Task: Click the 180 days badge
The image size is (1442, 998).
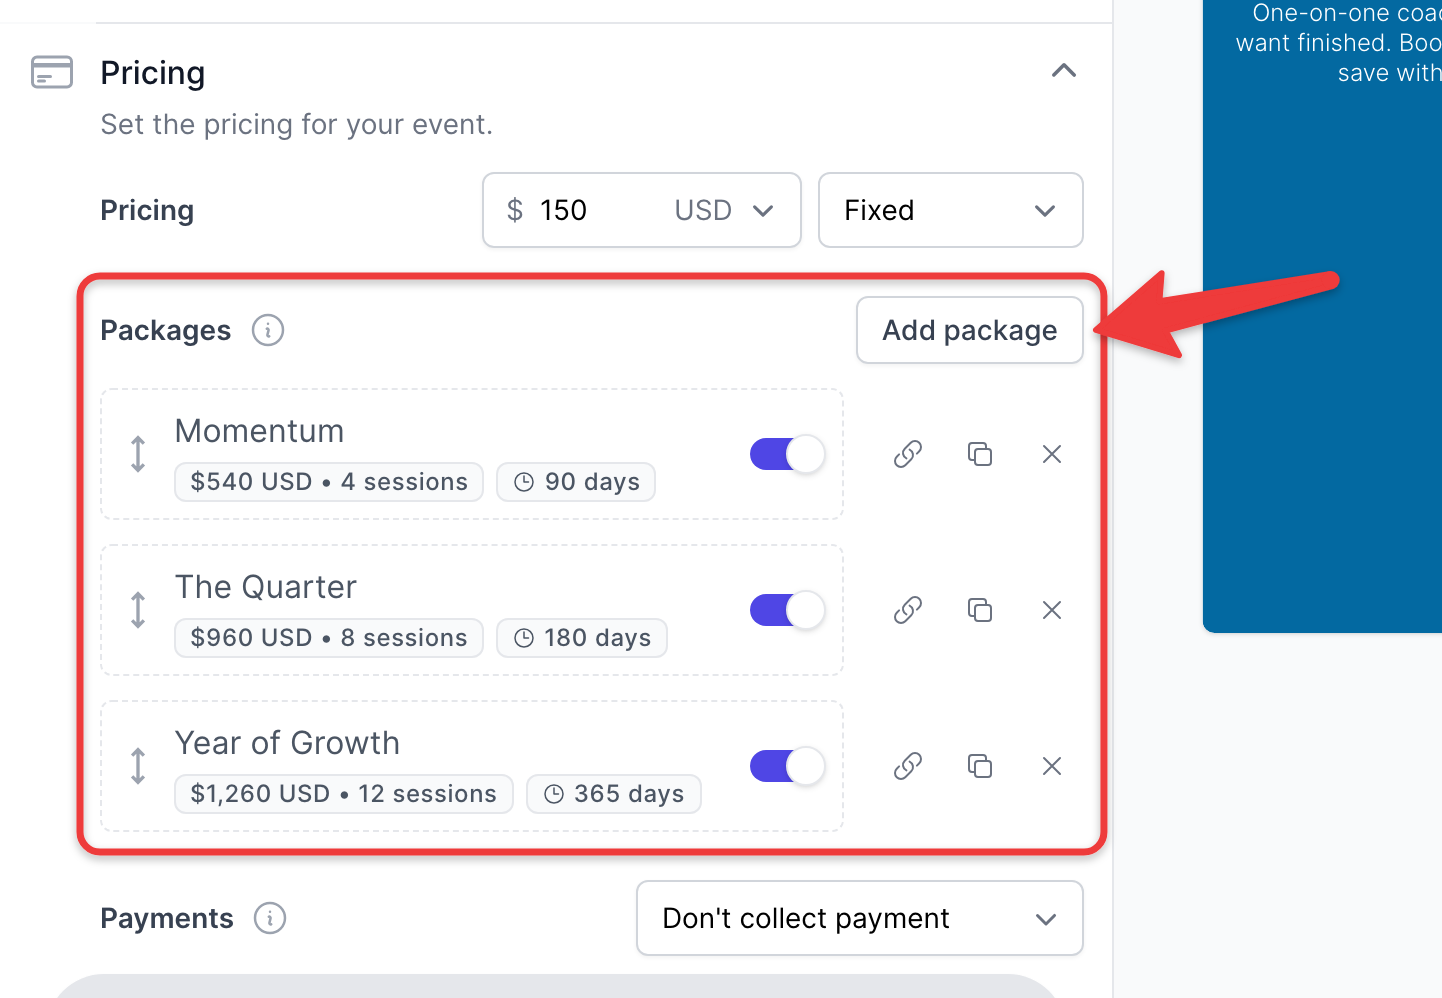Action: click(582, 638)
